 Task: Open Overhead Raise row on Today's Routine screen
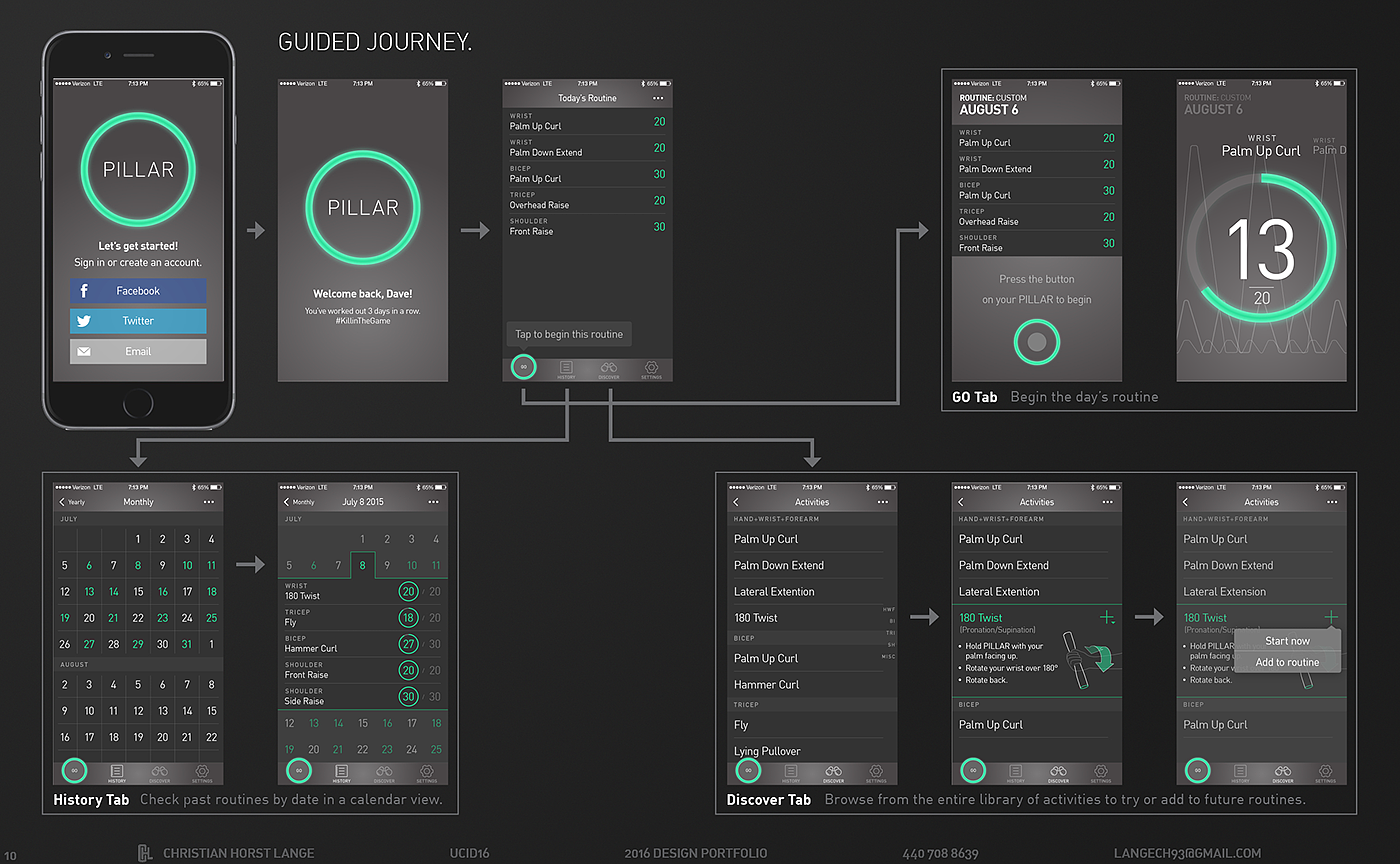(x=588, y=201)
